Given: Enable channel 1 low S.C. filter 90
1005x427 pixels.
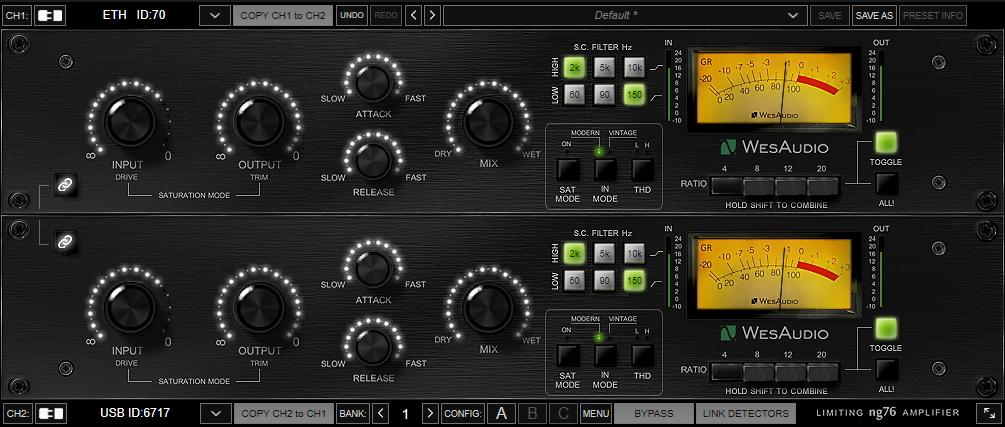Looking at the screenshot, I should pyautogui.click(x=604, y=95).
